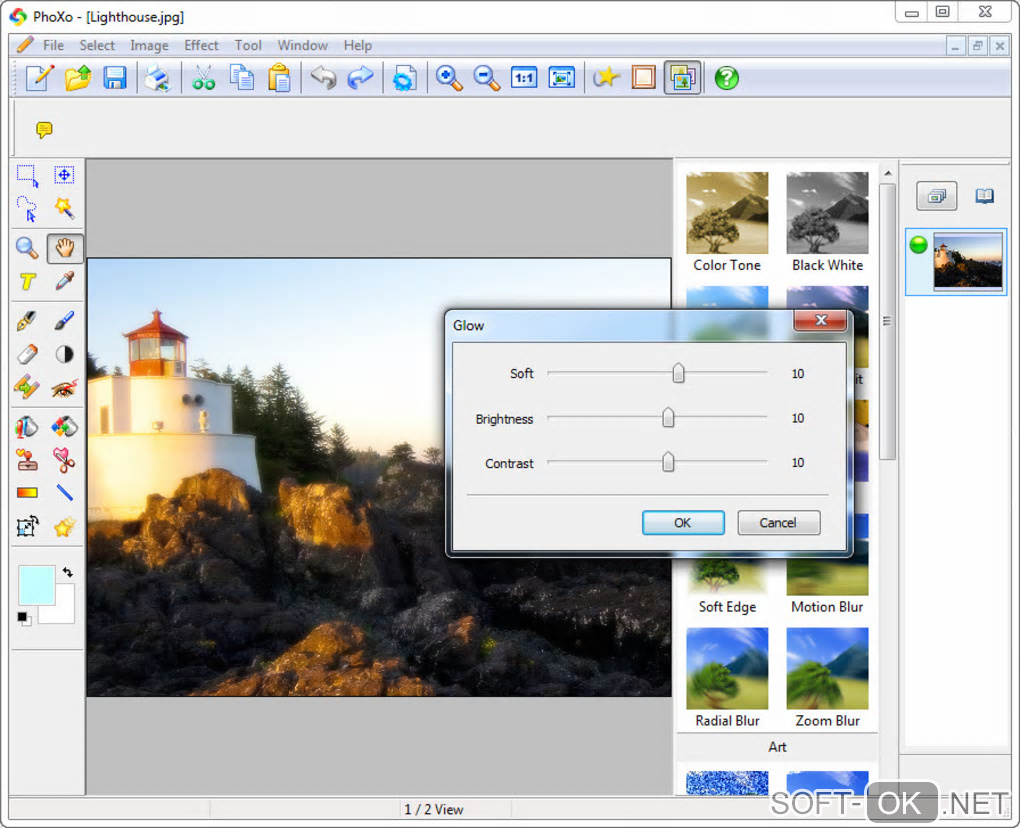Click the Soft slider handle
This screenshot has height=828, width=1020.
click(678, 373)
